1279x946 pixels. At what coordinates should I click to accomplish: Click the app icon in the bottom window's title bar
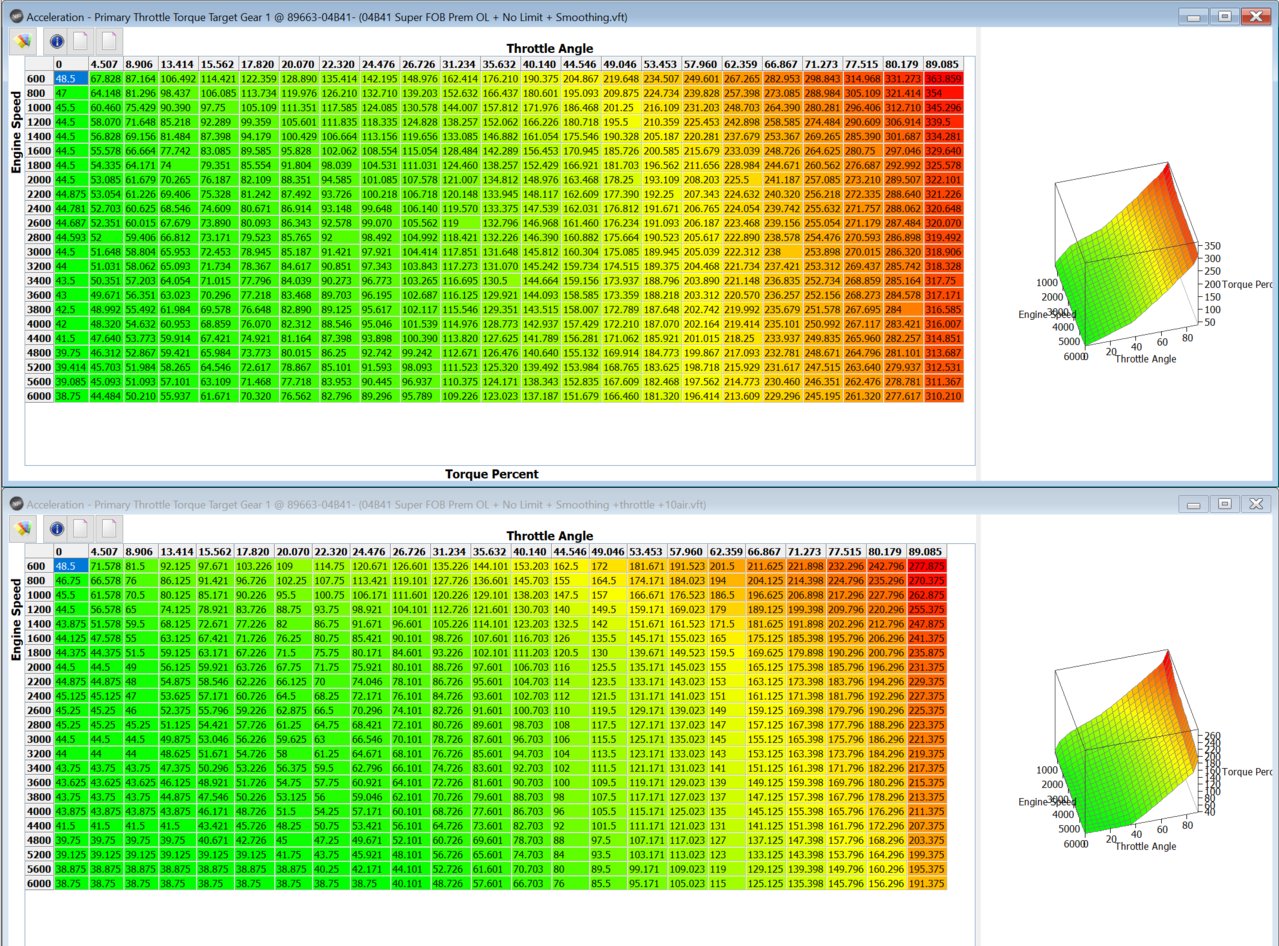coord(15,502)
